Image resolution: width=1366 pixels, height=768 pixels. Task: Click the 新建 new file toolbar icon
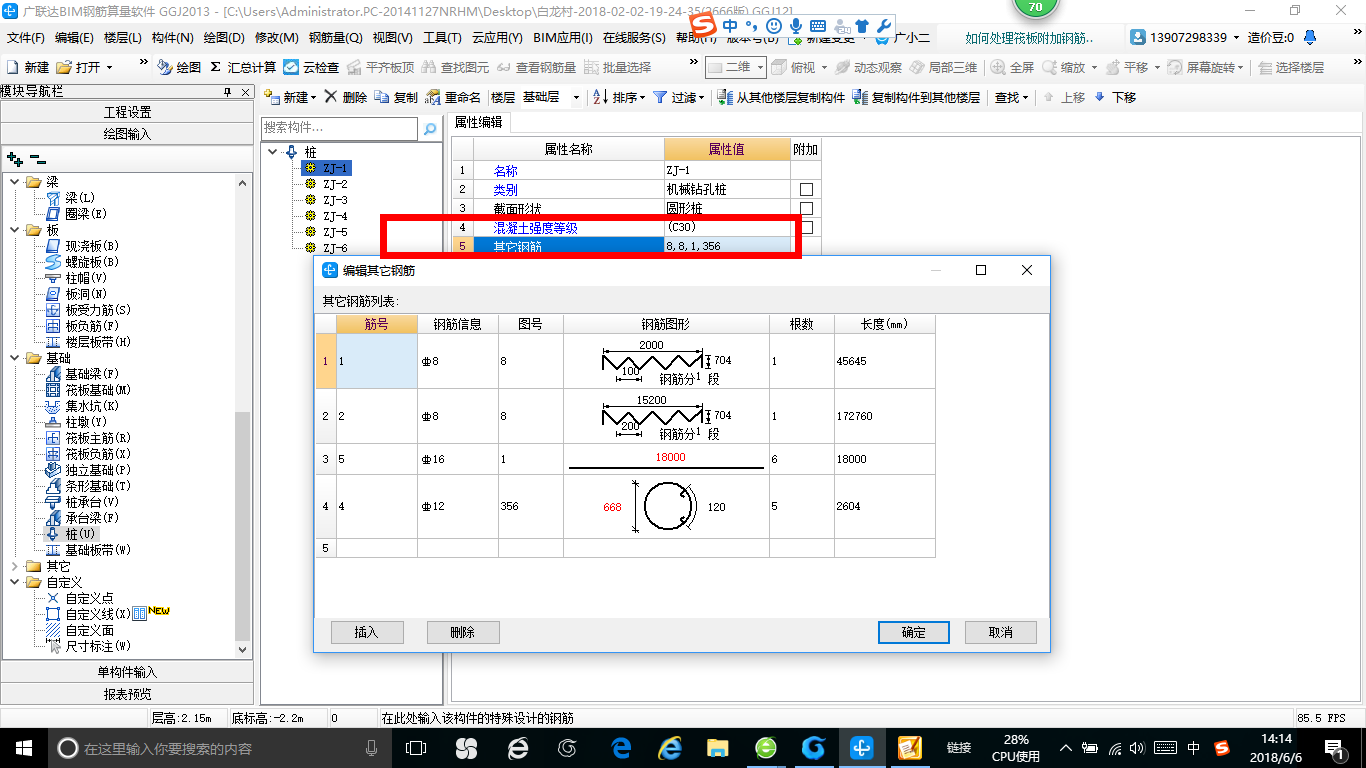[13, 67]
